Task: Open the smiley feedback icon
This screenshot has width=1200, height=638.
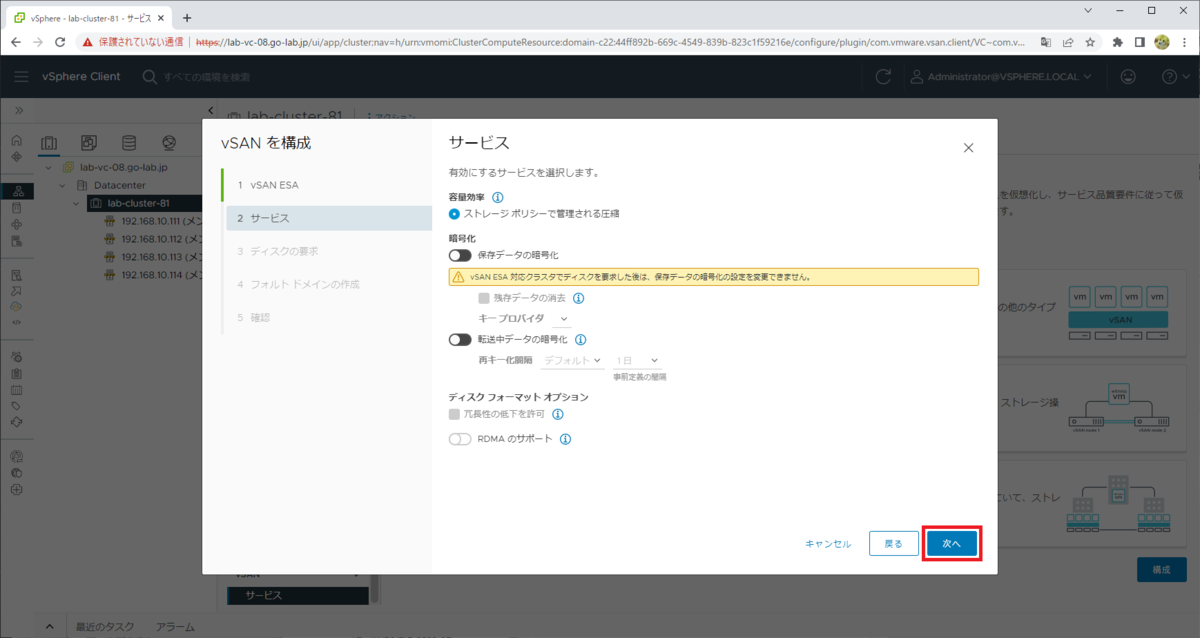Action: point(1129,76)
